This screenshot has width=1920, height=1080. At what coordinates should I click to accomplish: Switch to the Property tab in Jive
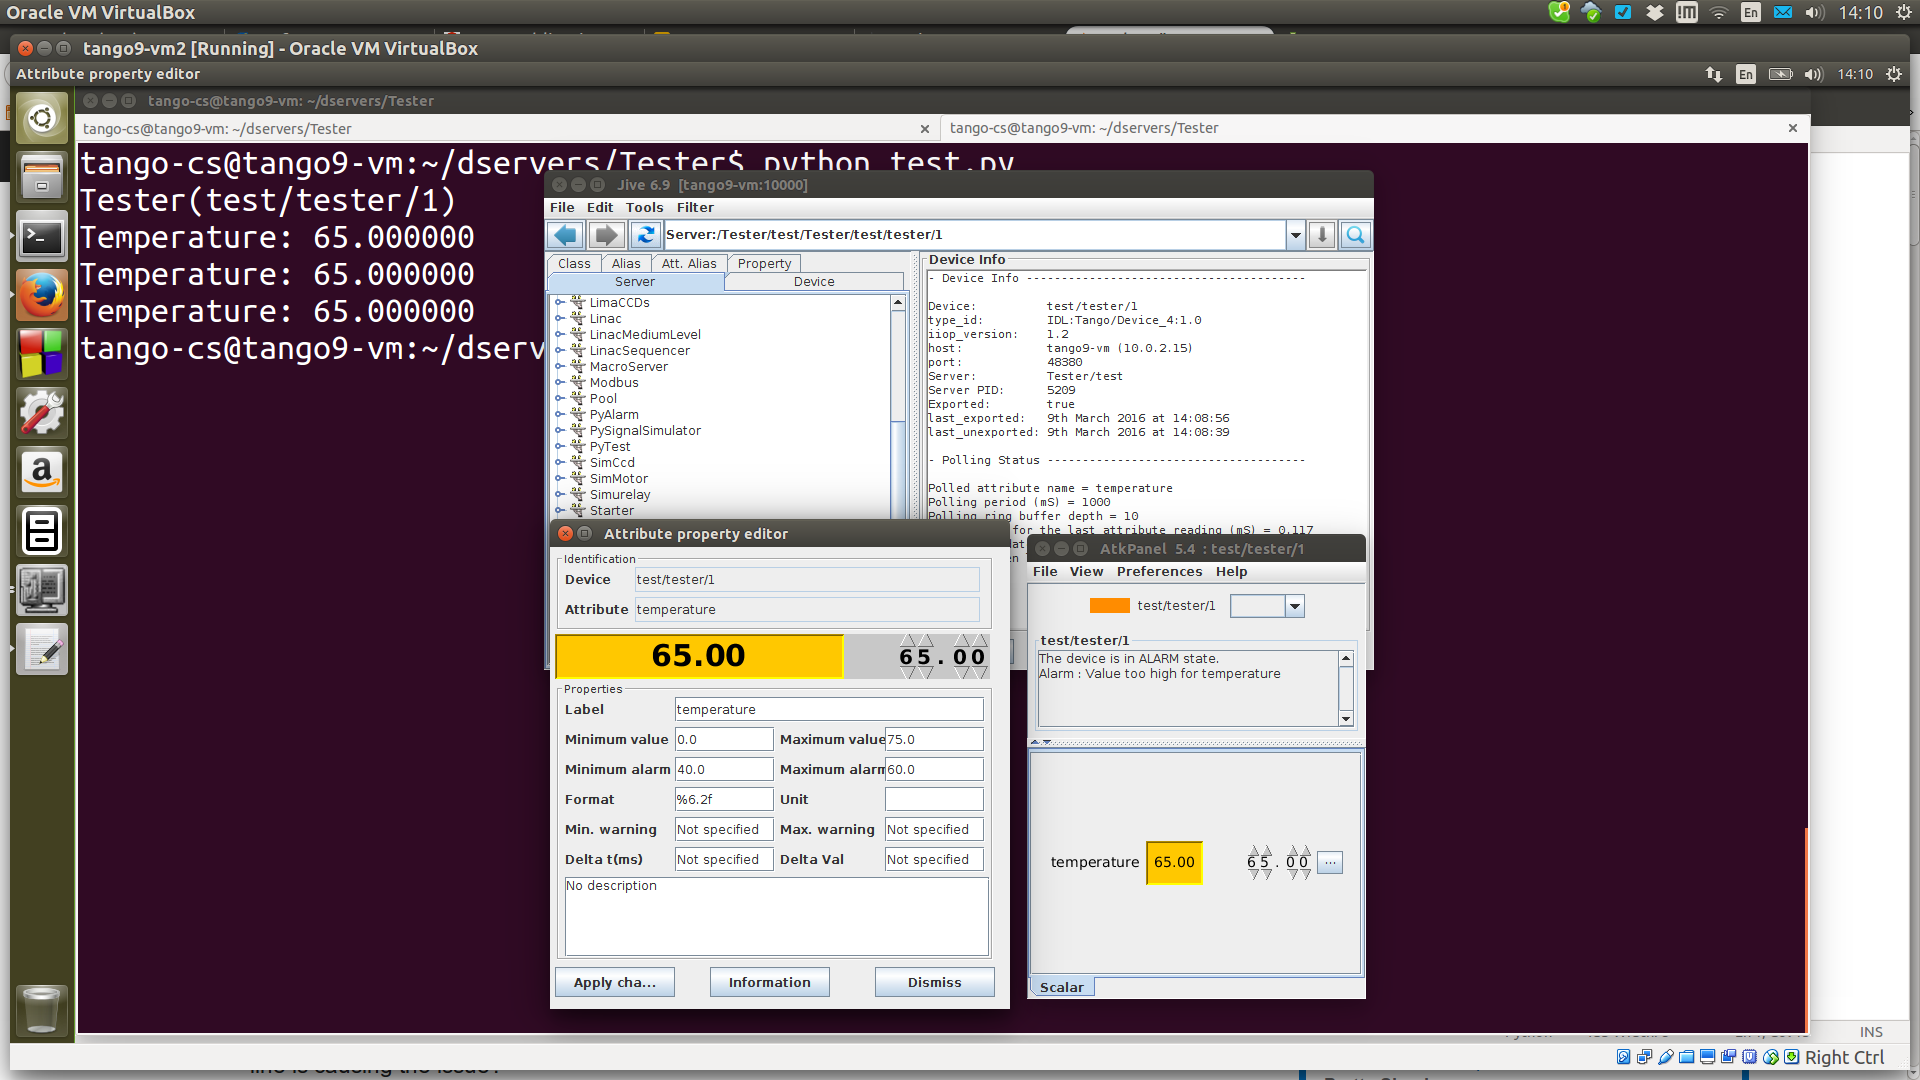point(764,264)
